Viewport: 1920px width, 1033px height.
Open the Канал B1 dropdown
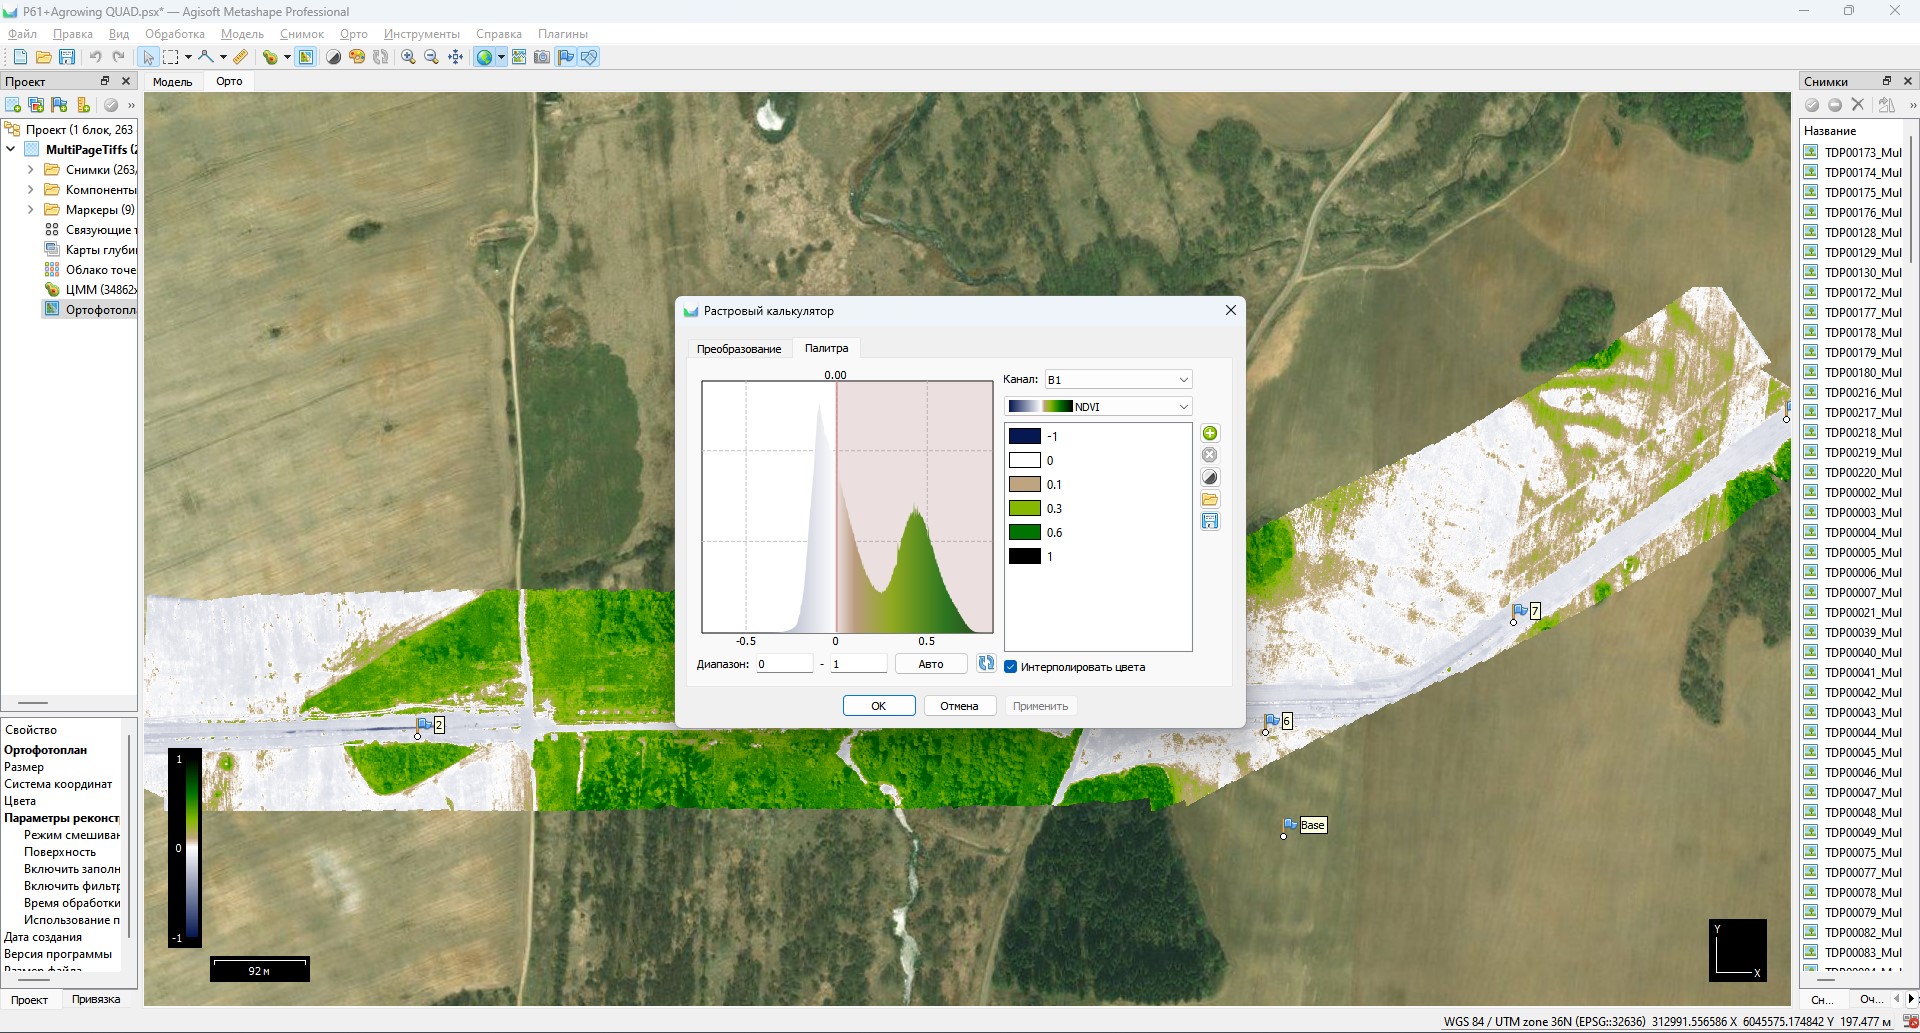pos(1118,379)
